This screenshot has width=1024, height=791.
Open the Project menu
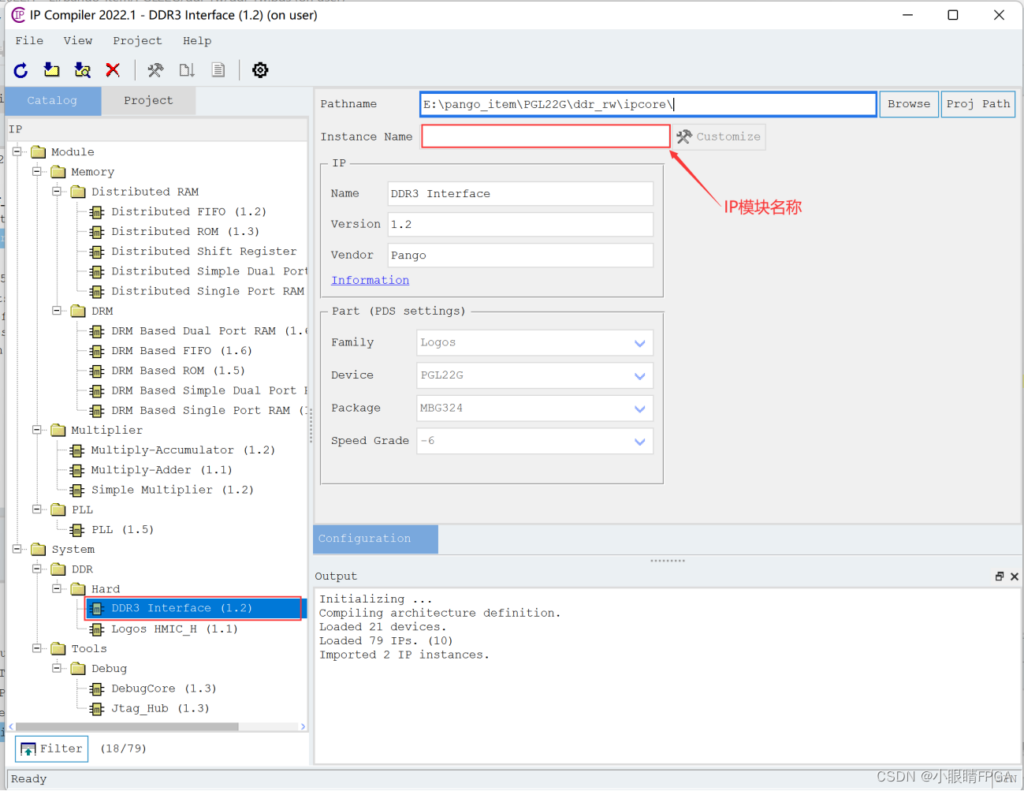[x=137, y=41]
